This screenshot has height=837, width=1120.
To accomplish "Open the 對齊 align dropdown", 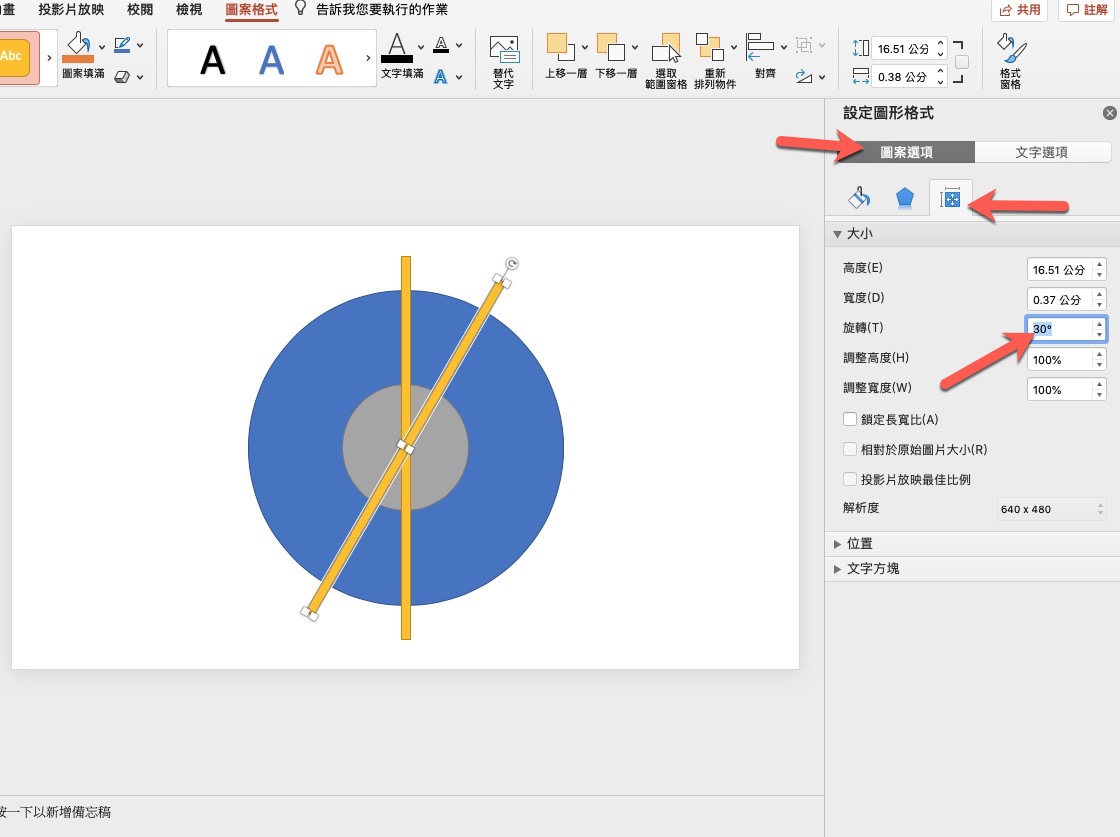I will [x=764, y=52].
